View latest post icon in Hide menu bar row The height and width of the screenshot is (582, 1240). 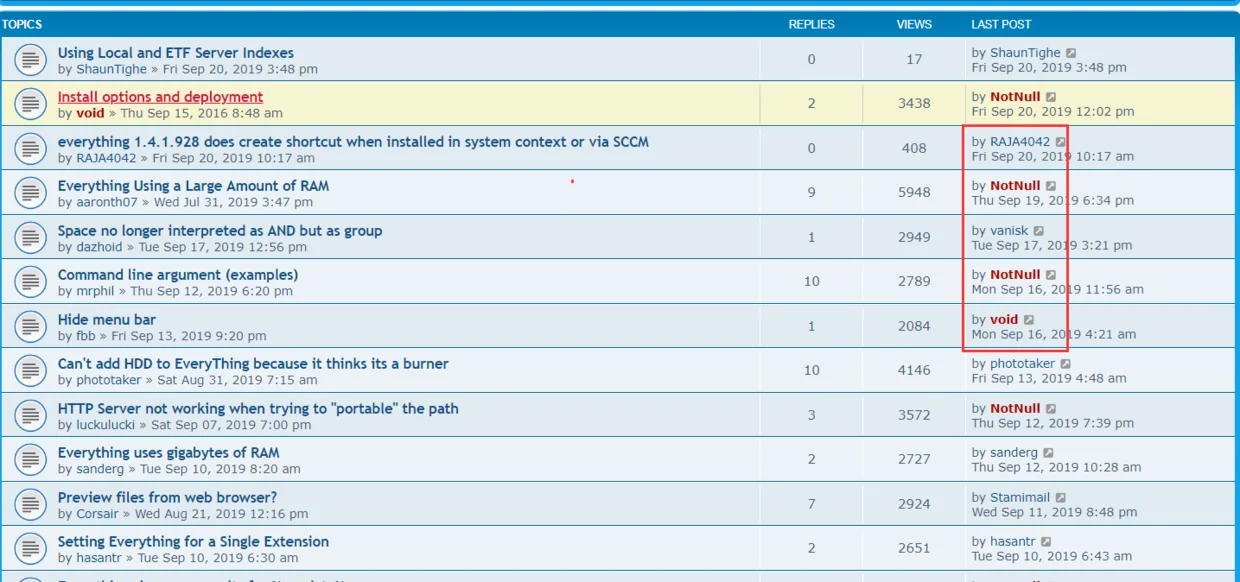pos(1029,320)
